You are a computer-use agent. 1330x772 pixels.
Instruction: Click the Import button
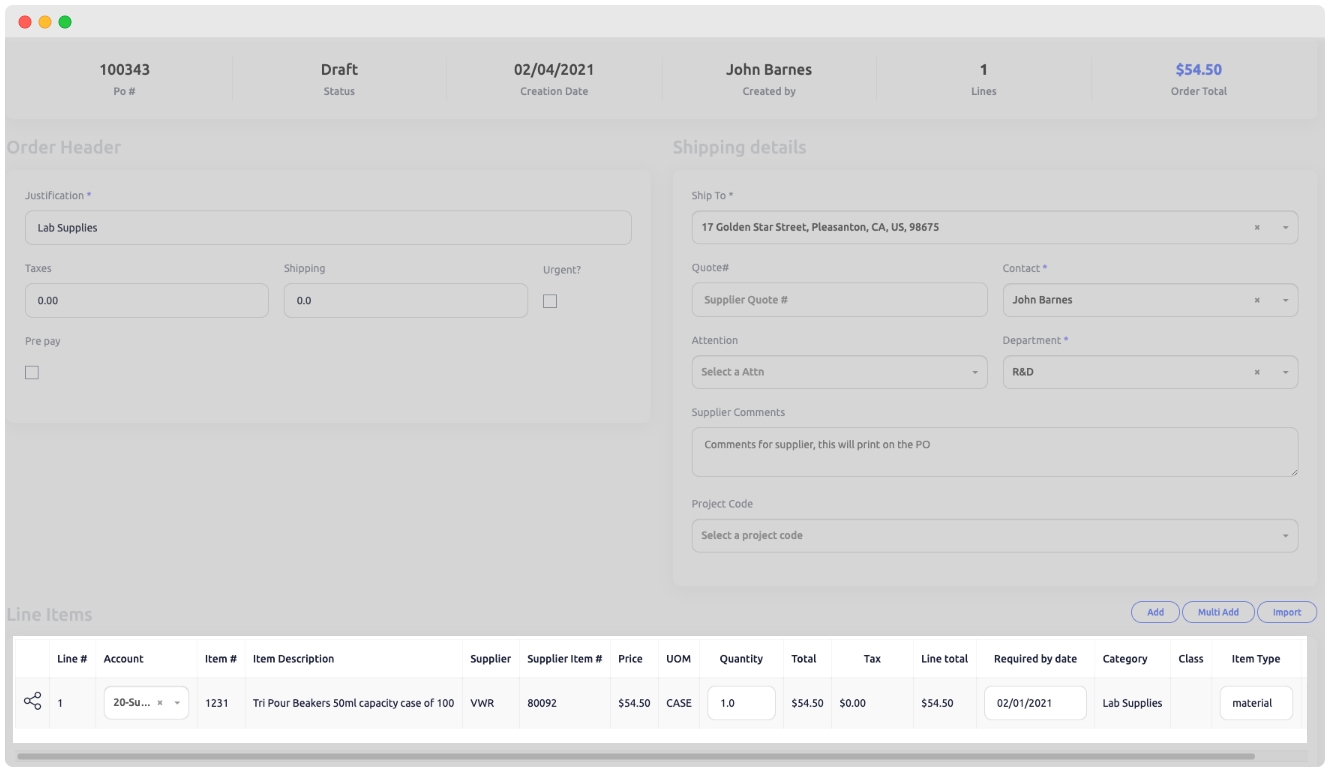(x=1287, y=612)
